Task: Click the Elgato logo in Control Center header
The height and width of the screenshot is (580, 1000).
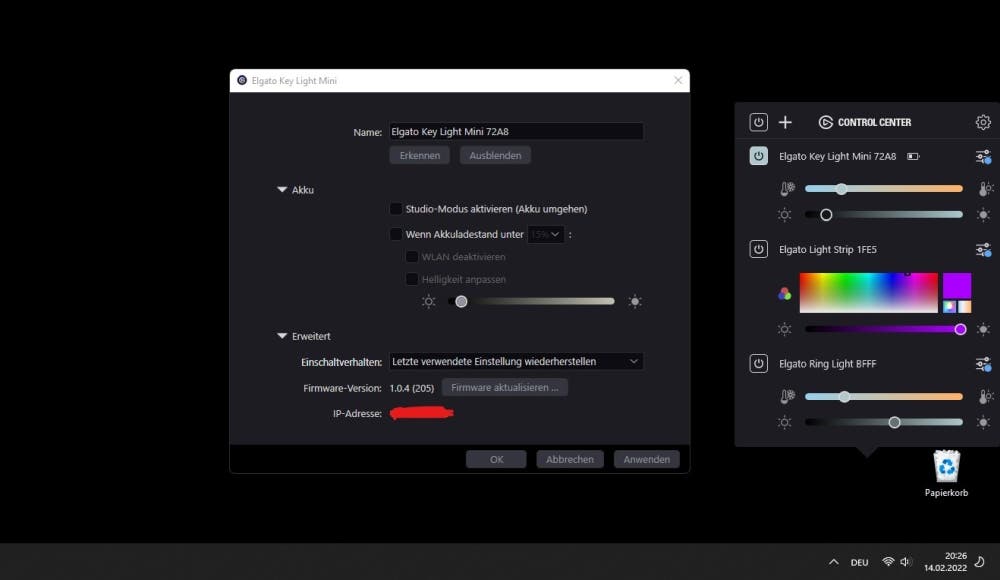Action: coord(825,122)
